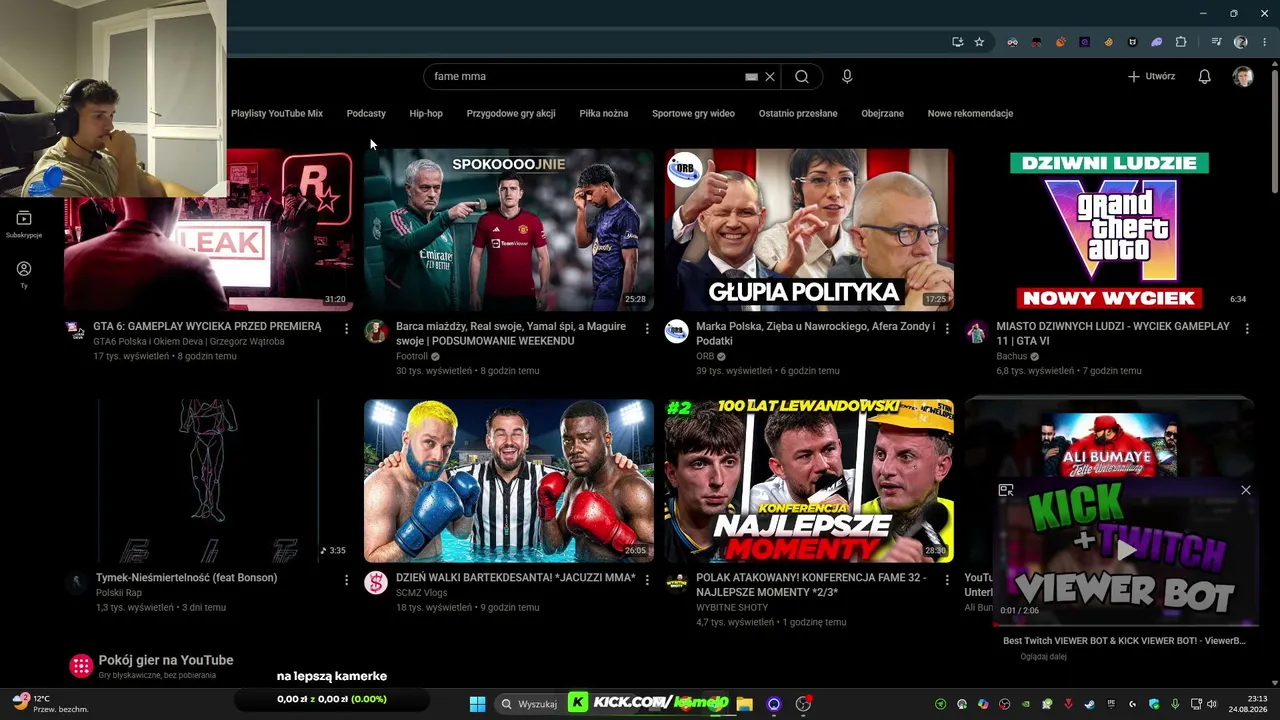Open the "SPOKOOOOJNIE" football video thumbnail

coord(509,230)
